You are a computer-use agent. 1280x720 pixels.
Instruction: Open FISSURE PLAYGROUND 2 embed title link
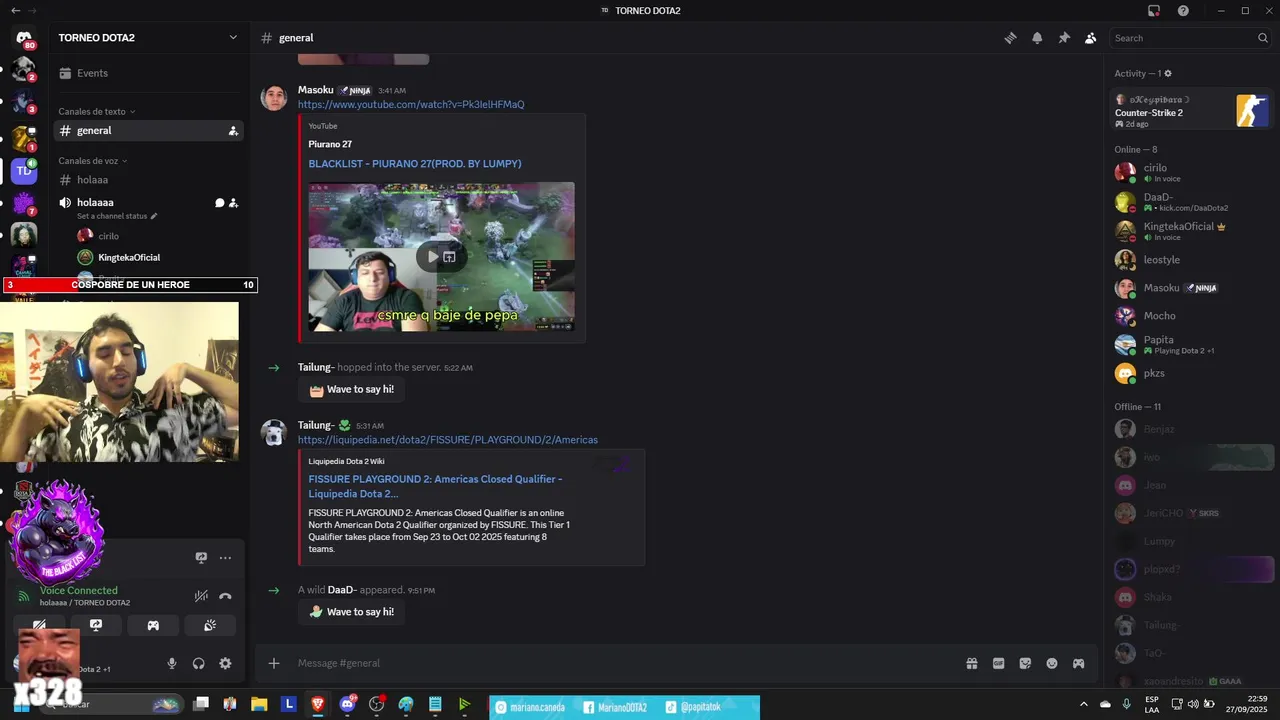point(435,486)
